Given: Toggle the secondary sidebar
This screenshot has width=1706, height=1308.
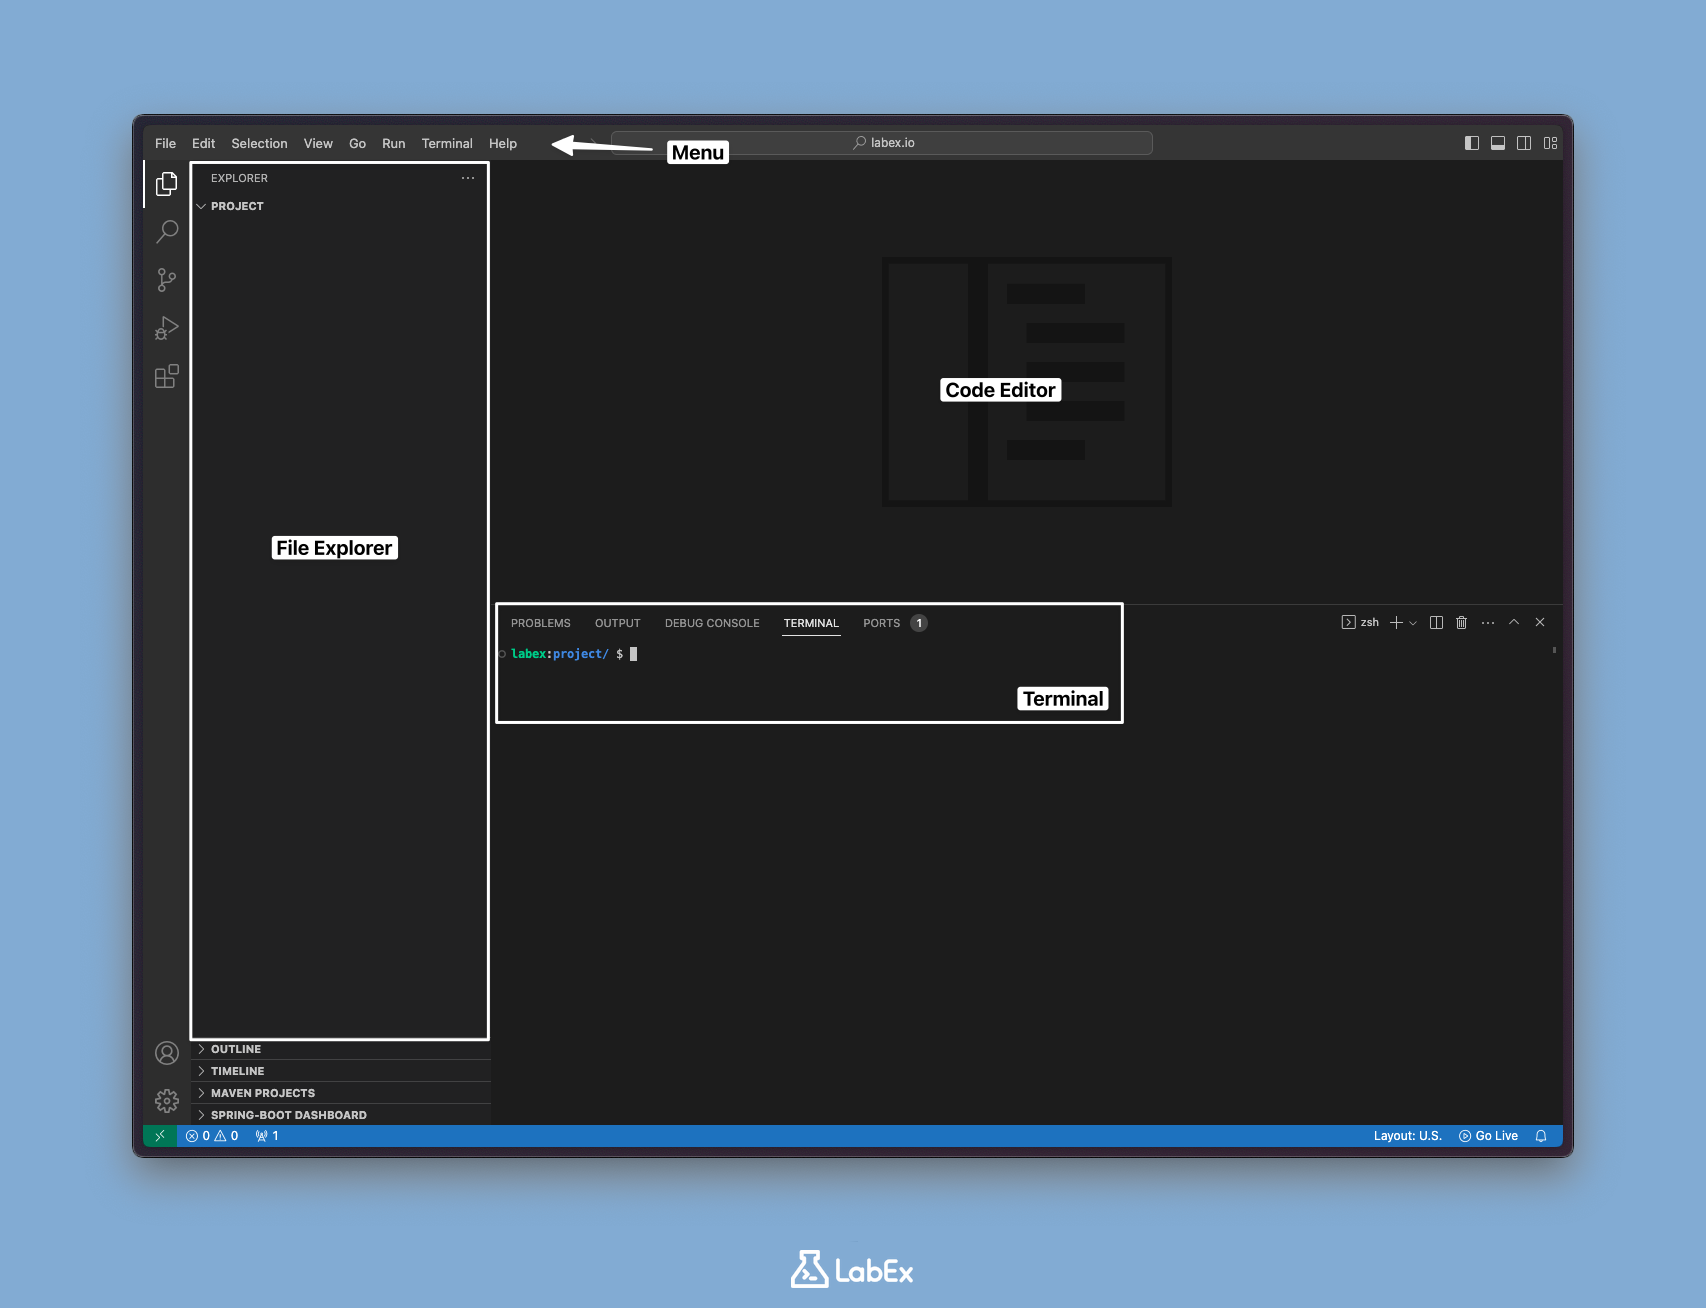Looking at the screenshot, I should tap(1524, 143).
